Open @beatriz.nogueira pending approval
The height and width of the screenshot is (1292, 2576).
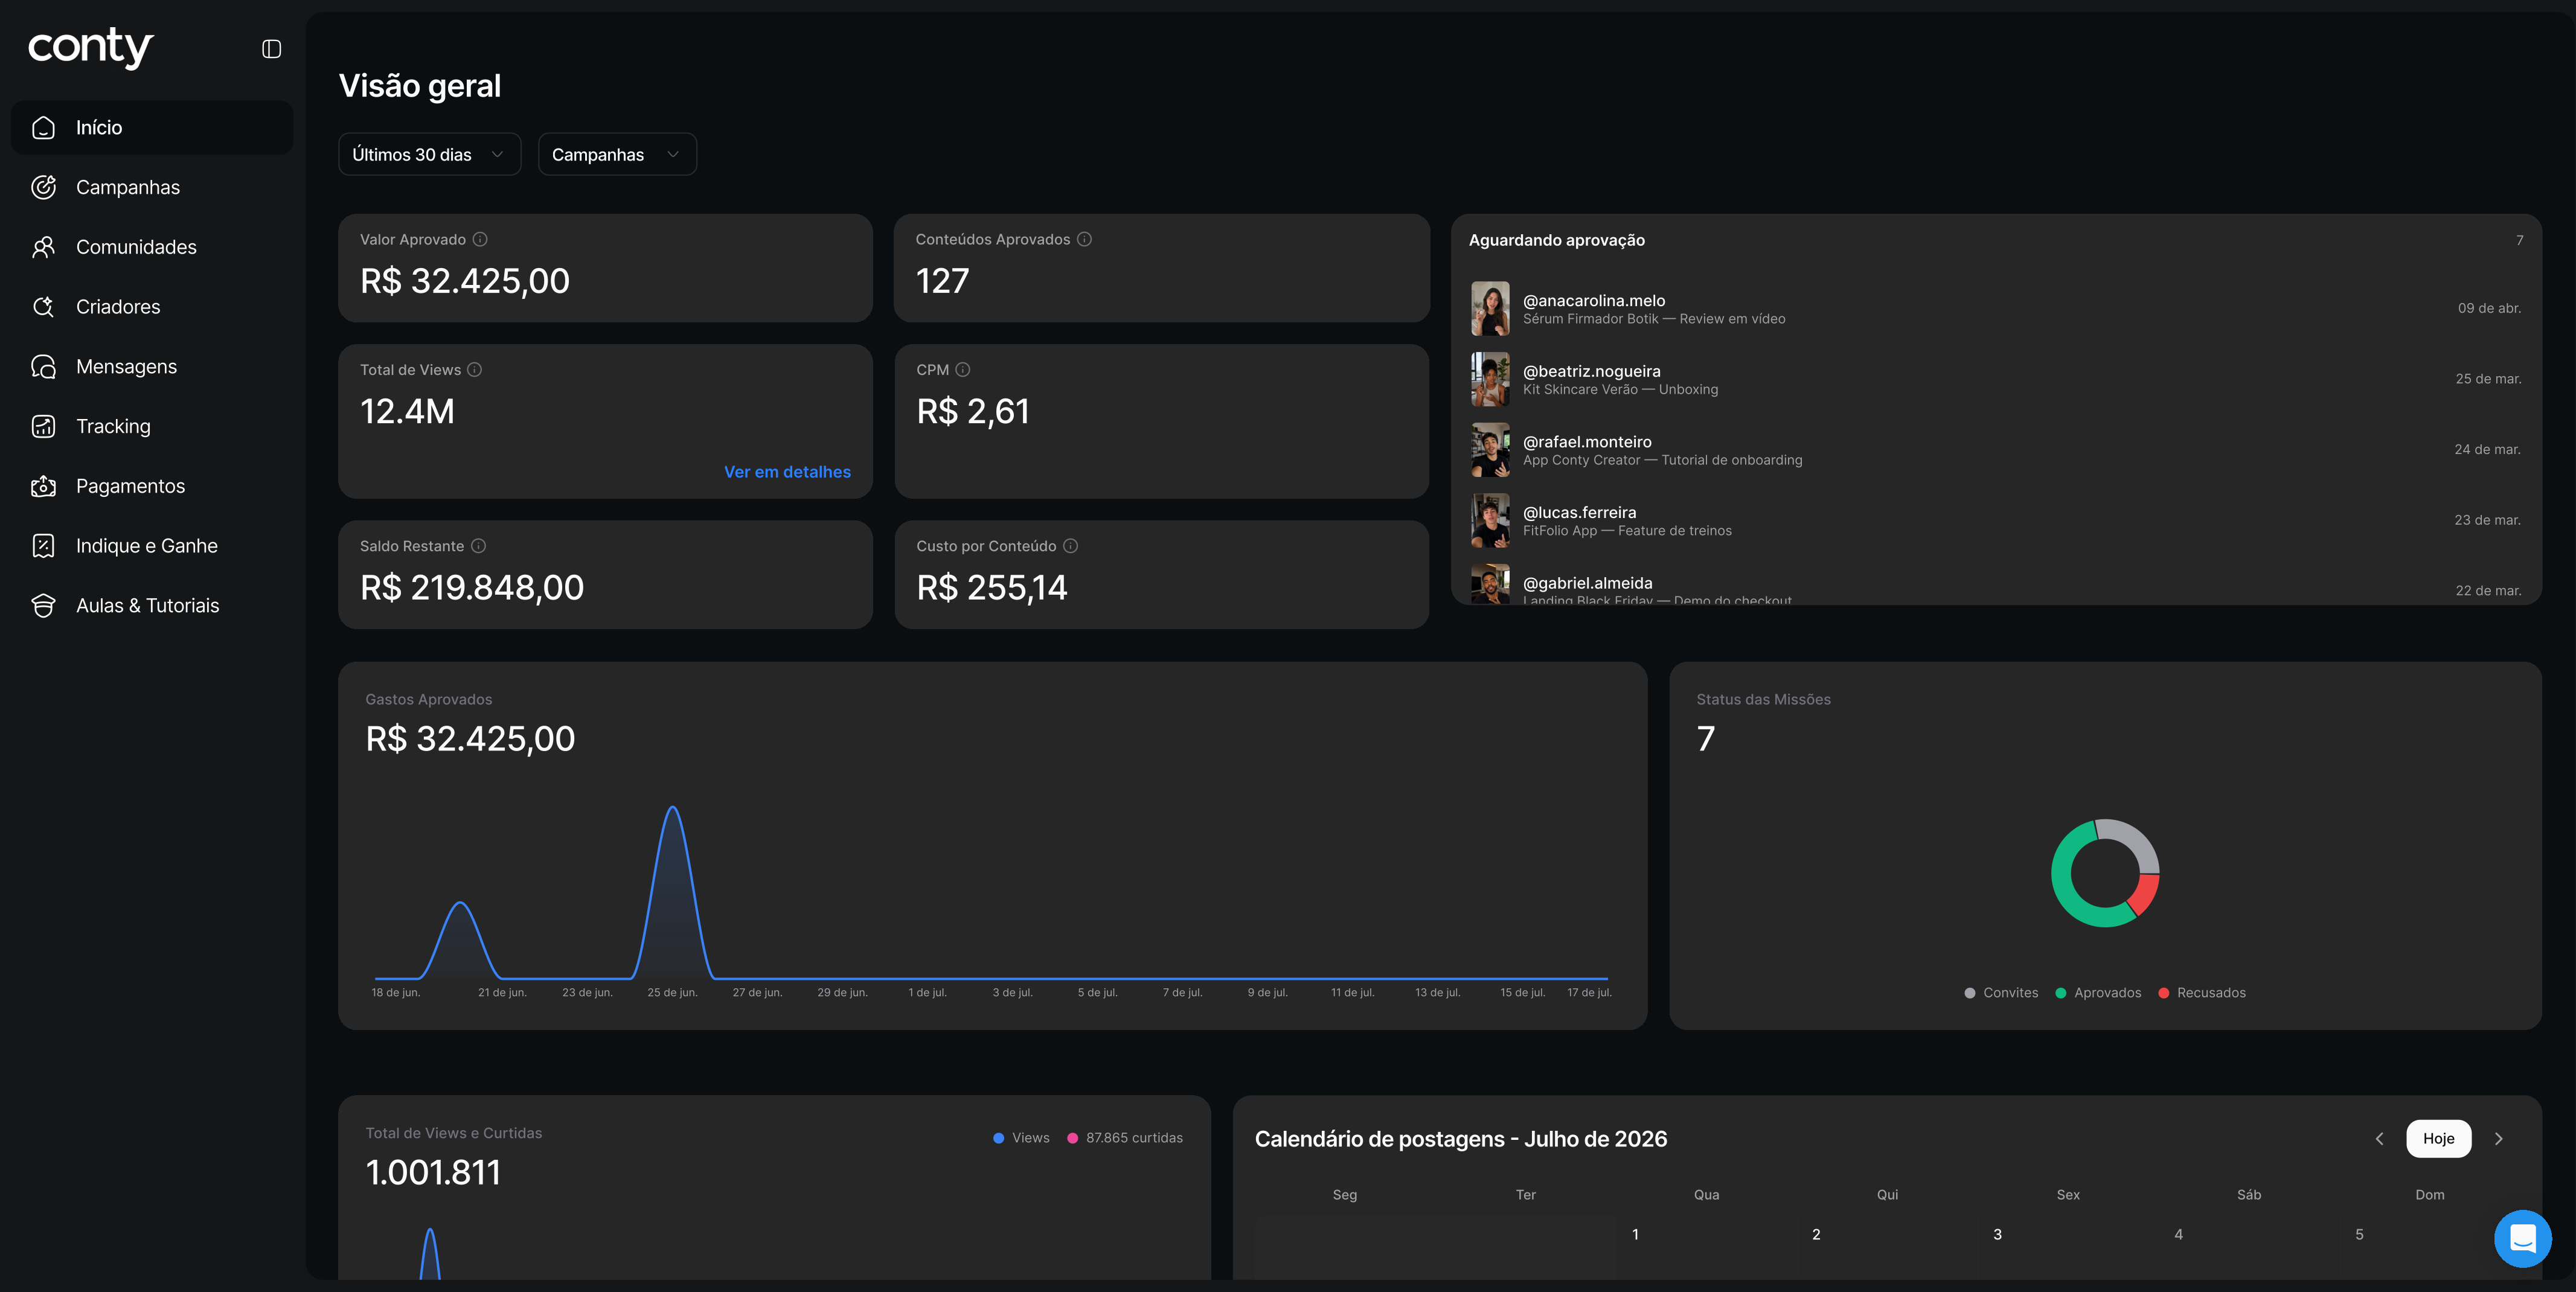(1996, 379)
